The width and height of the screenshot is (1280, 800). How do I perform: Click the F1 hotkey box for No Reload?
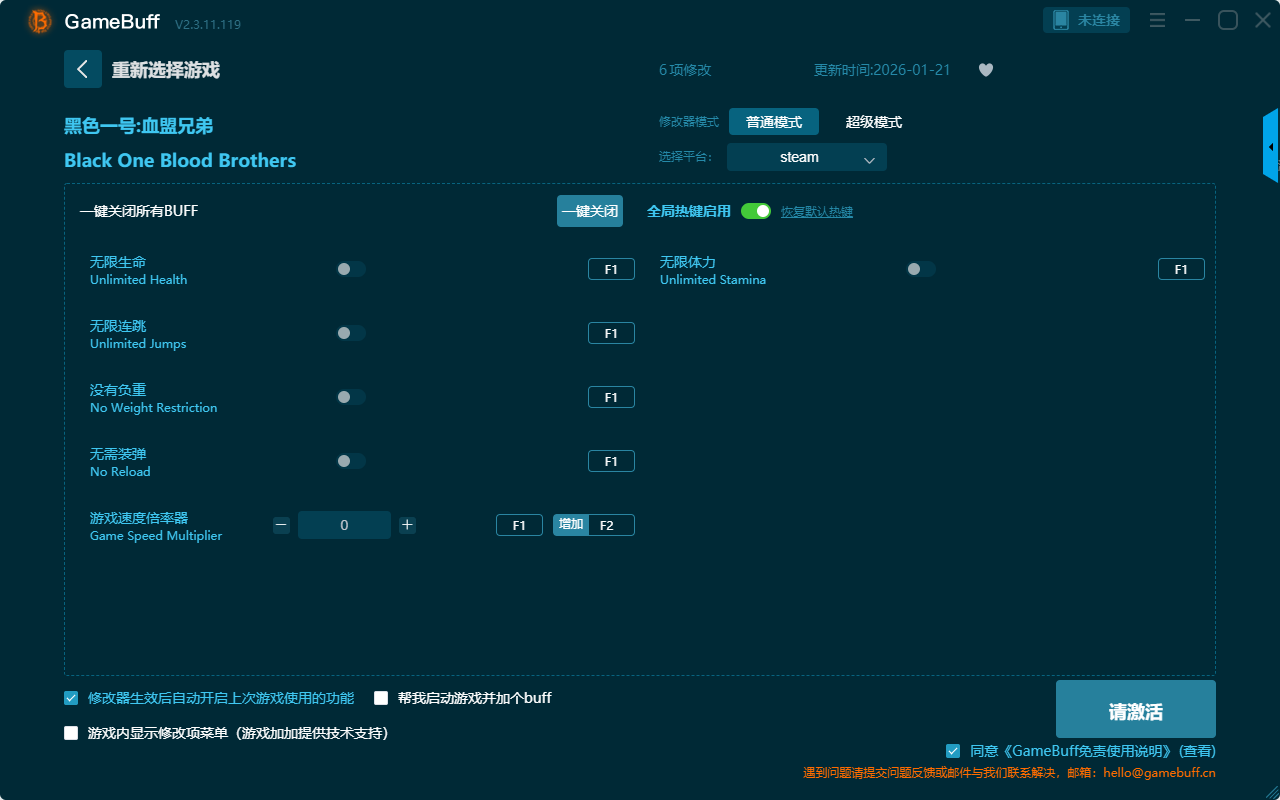611,461
